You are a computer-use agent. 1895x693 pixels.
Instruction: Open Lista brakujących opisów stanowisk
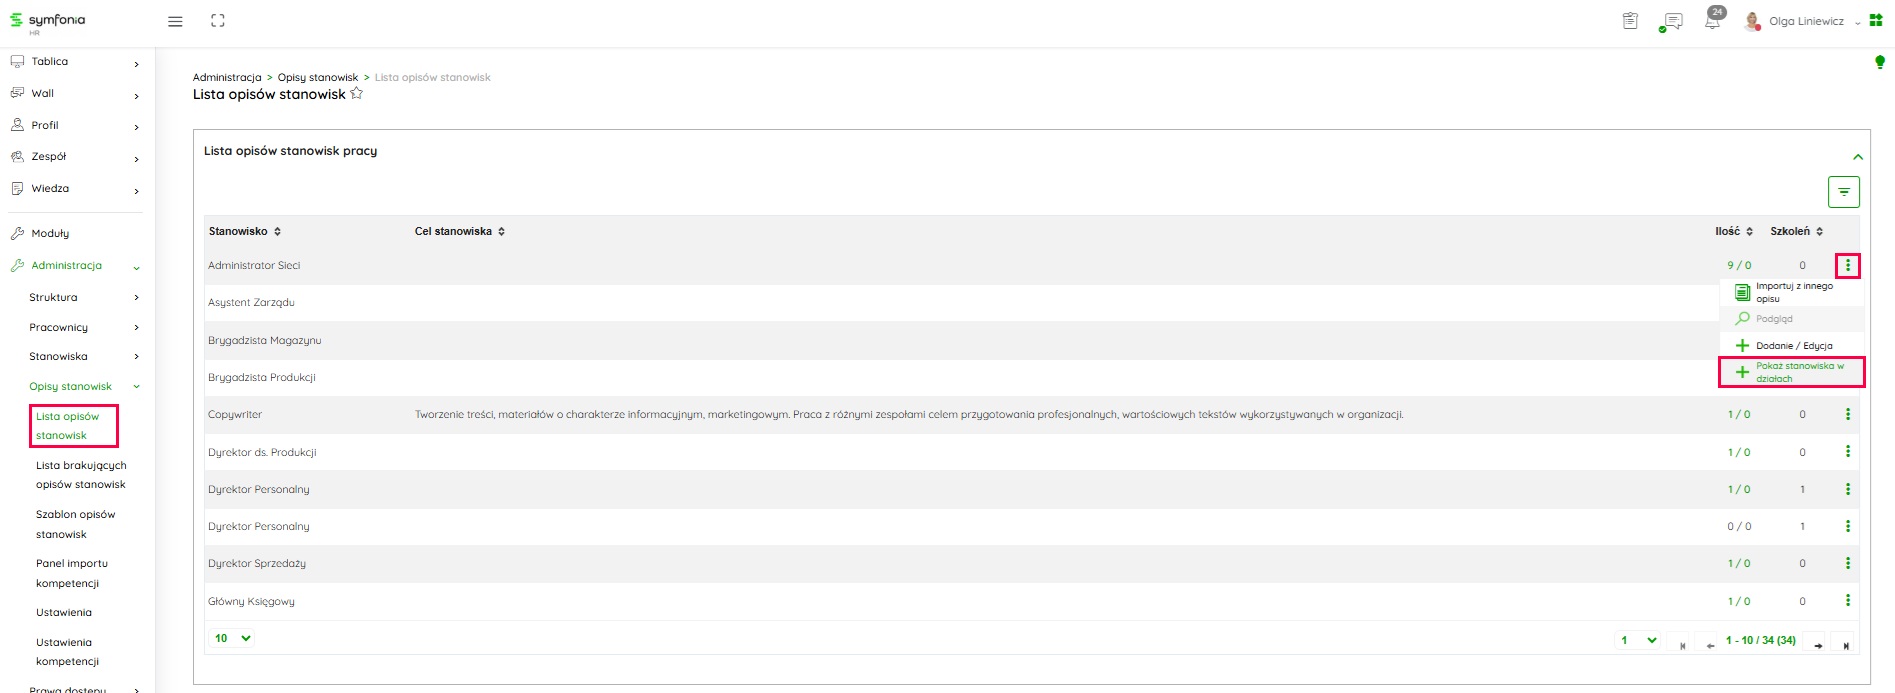pyautogui.click(x=81, y=475)
